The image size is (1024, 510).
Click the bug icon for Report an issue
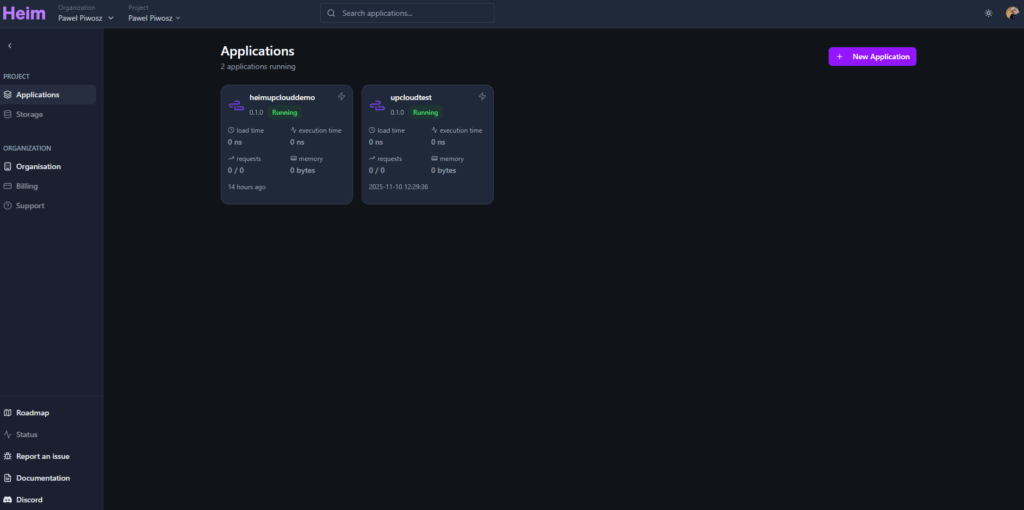(x=8, y=456)
